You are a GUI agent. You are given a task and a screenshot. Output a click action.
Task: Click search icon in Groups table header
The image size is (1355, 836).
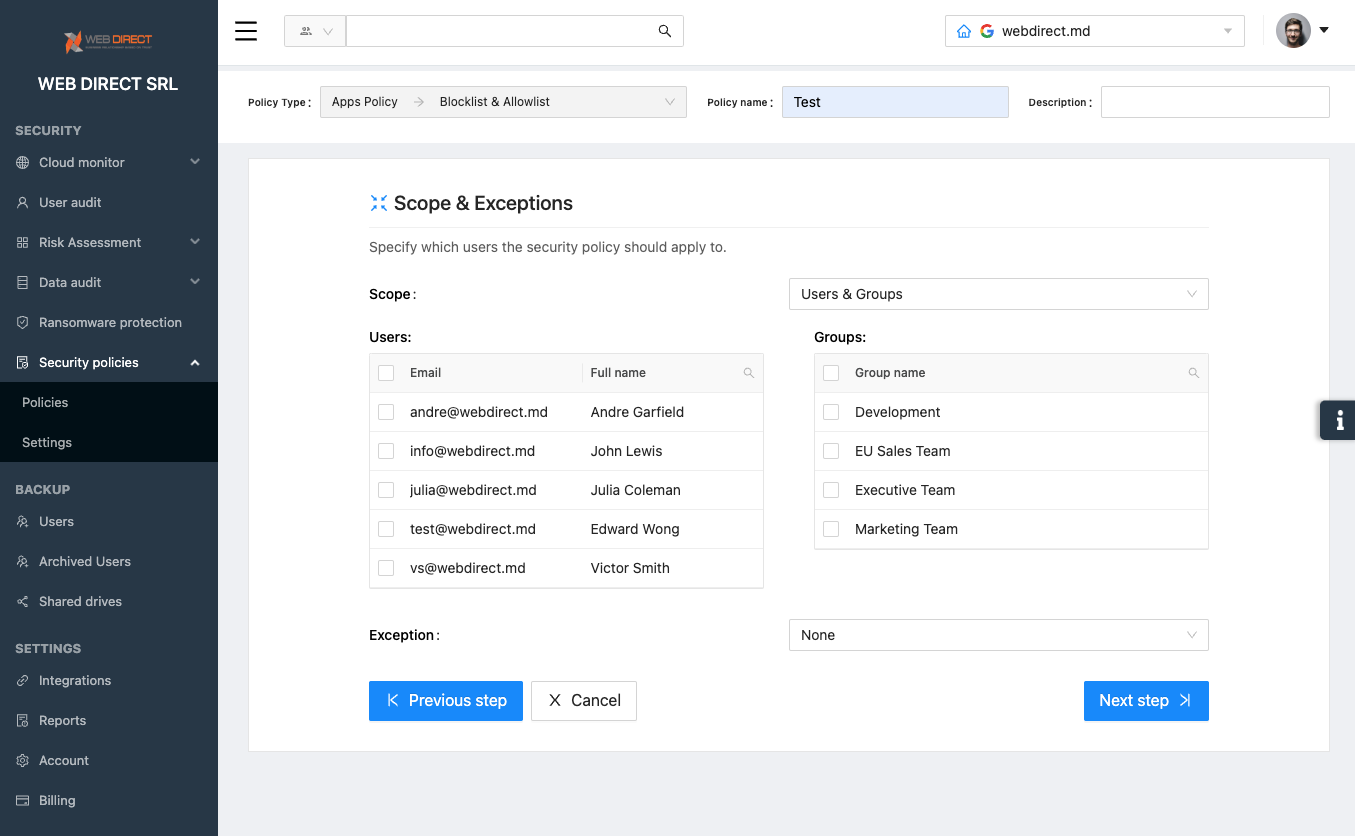click(x=1193, y=373)
